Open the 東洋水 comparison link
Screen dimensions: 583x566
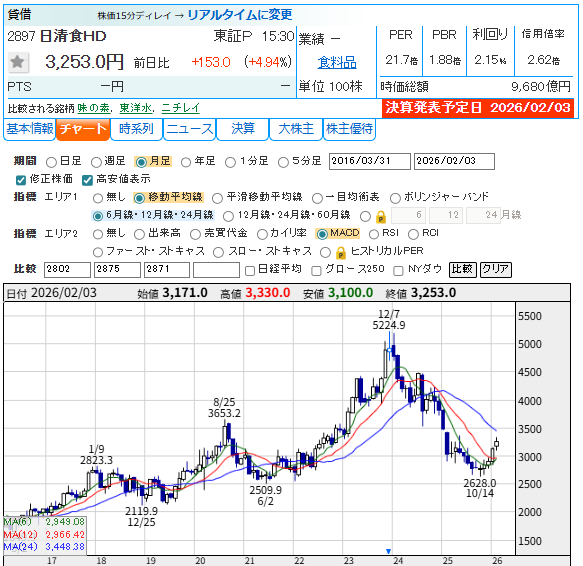(136, 108)
